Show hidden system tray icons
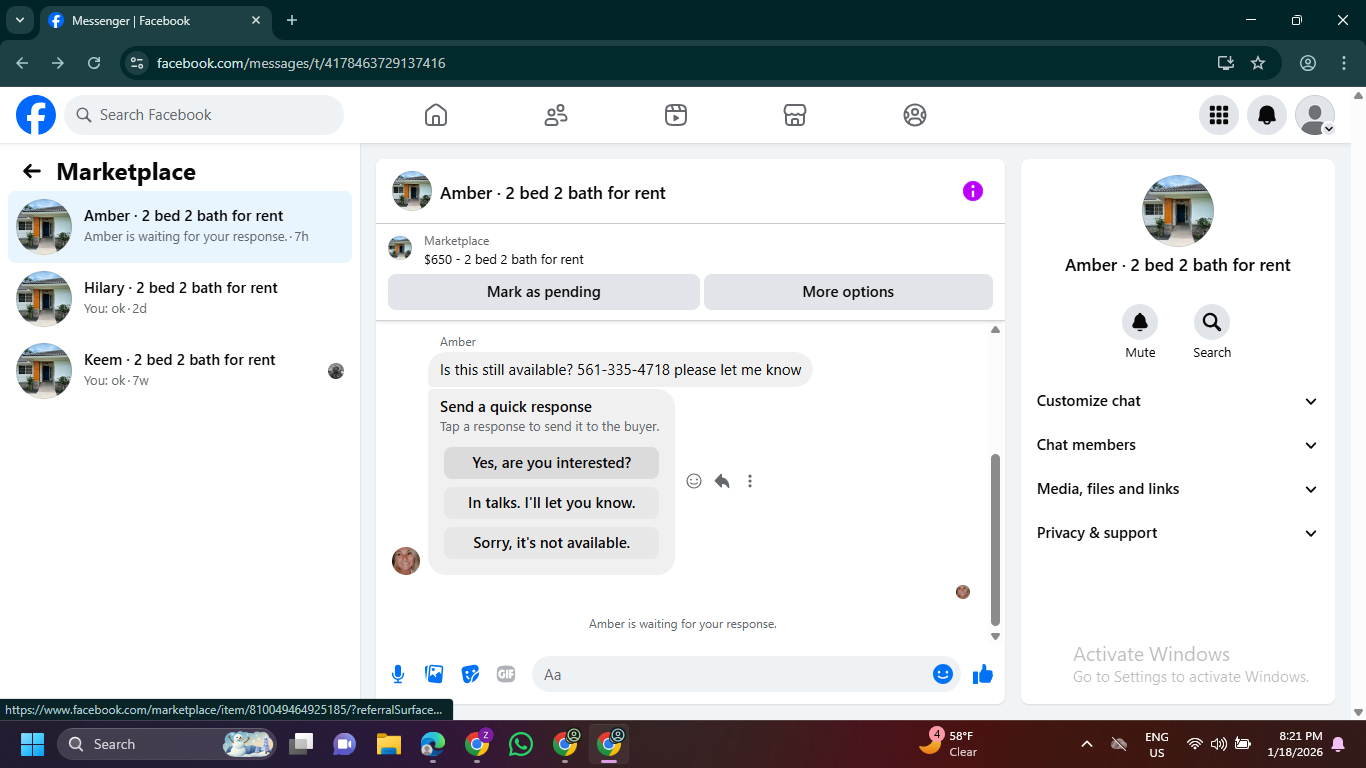Screen dimensions: 1366x768 (x=1087, y=744)
